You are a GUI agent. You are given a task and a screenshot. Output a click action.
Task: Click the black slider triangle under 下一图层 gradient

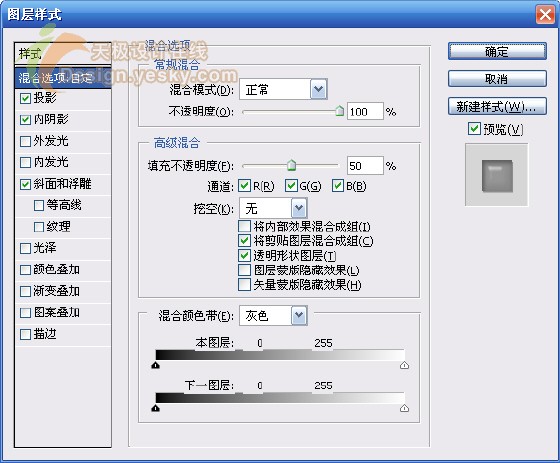tap(155, 408)
